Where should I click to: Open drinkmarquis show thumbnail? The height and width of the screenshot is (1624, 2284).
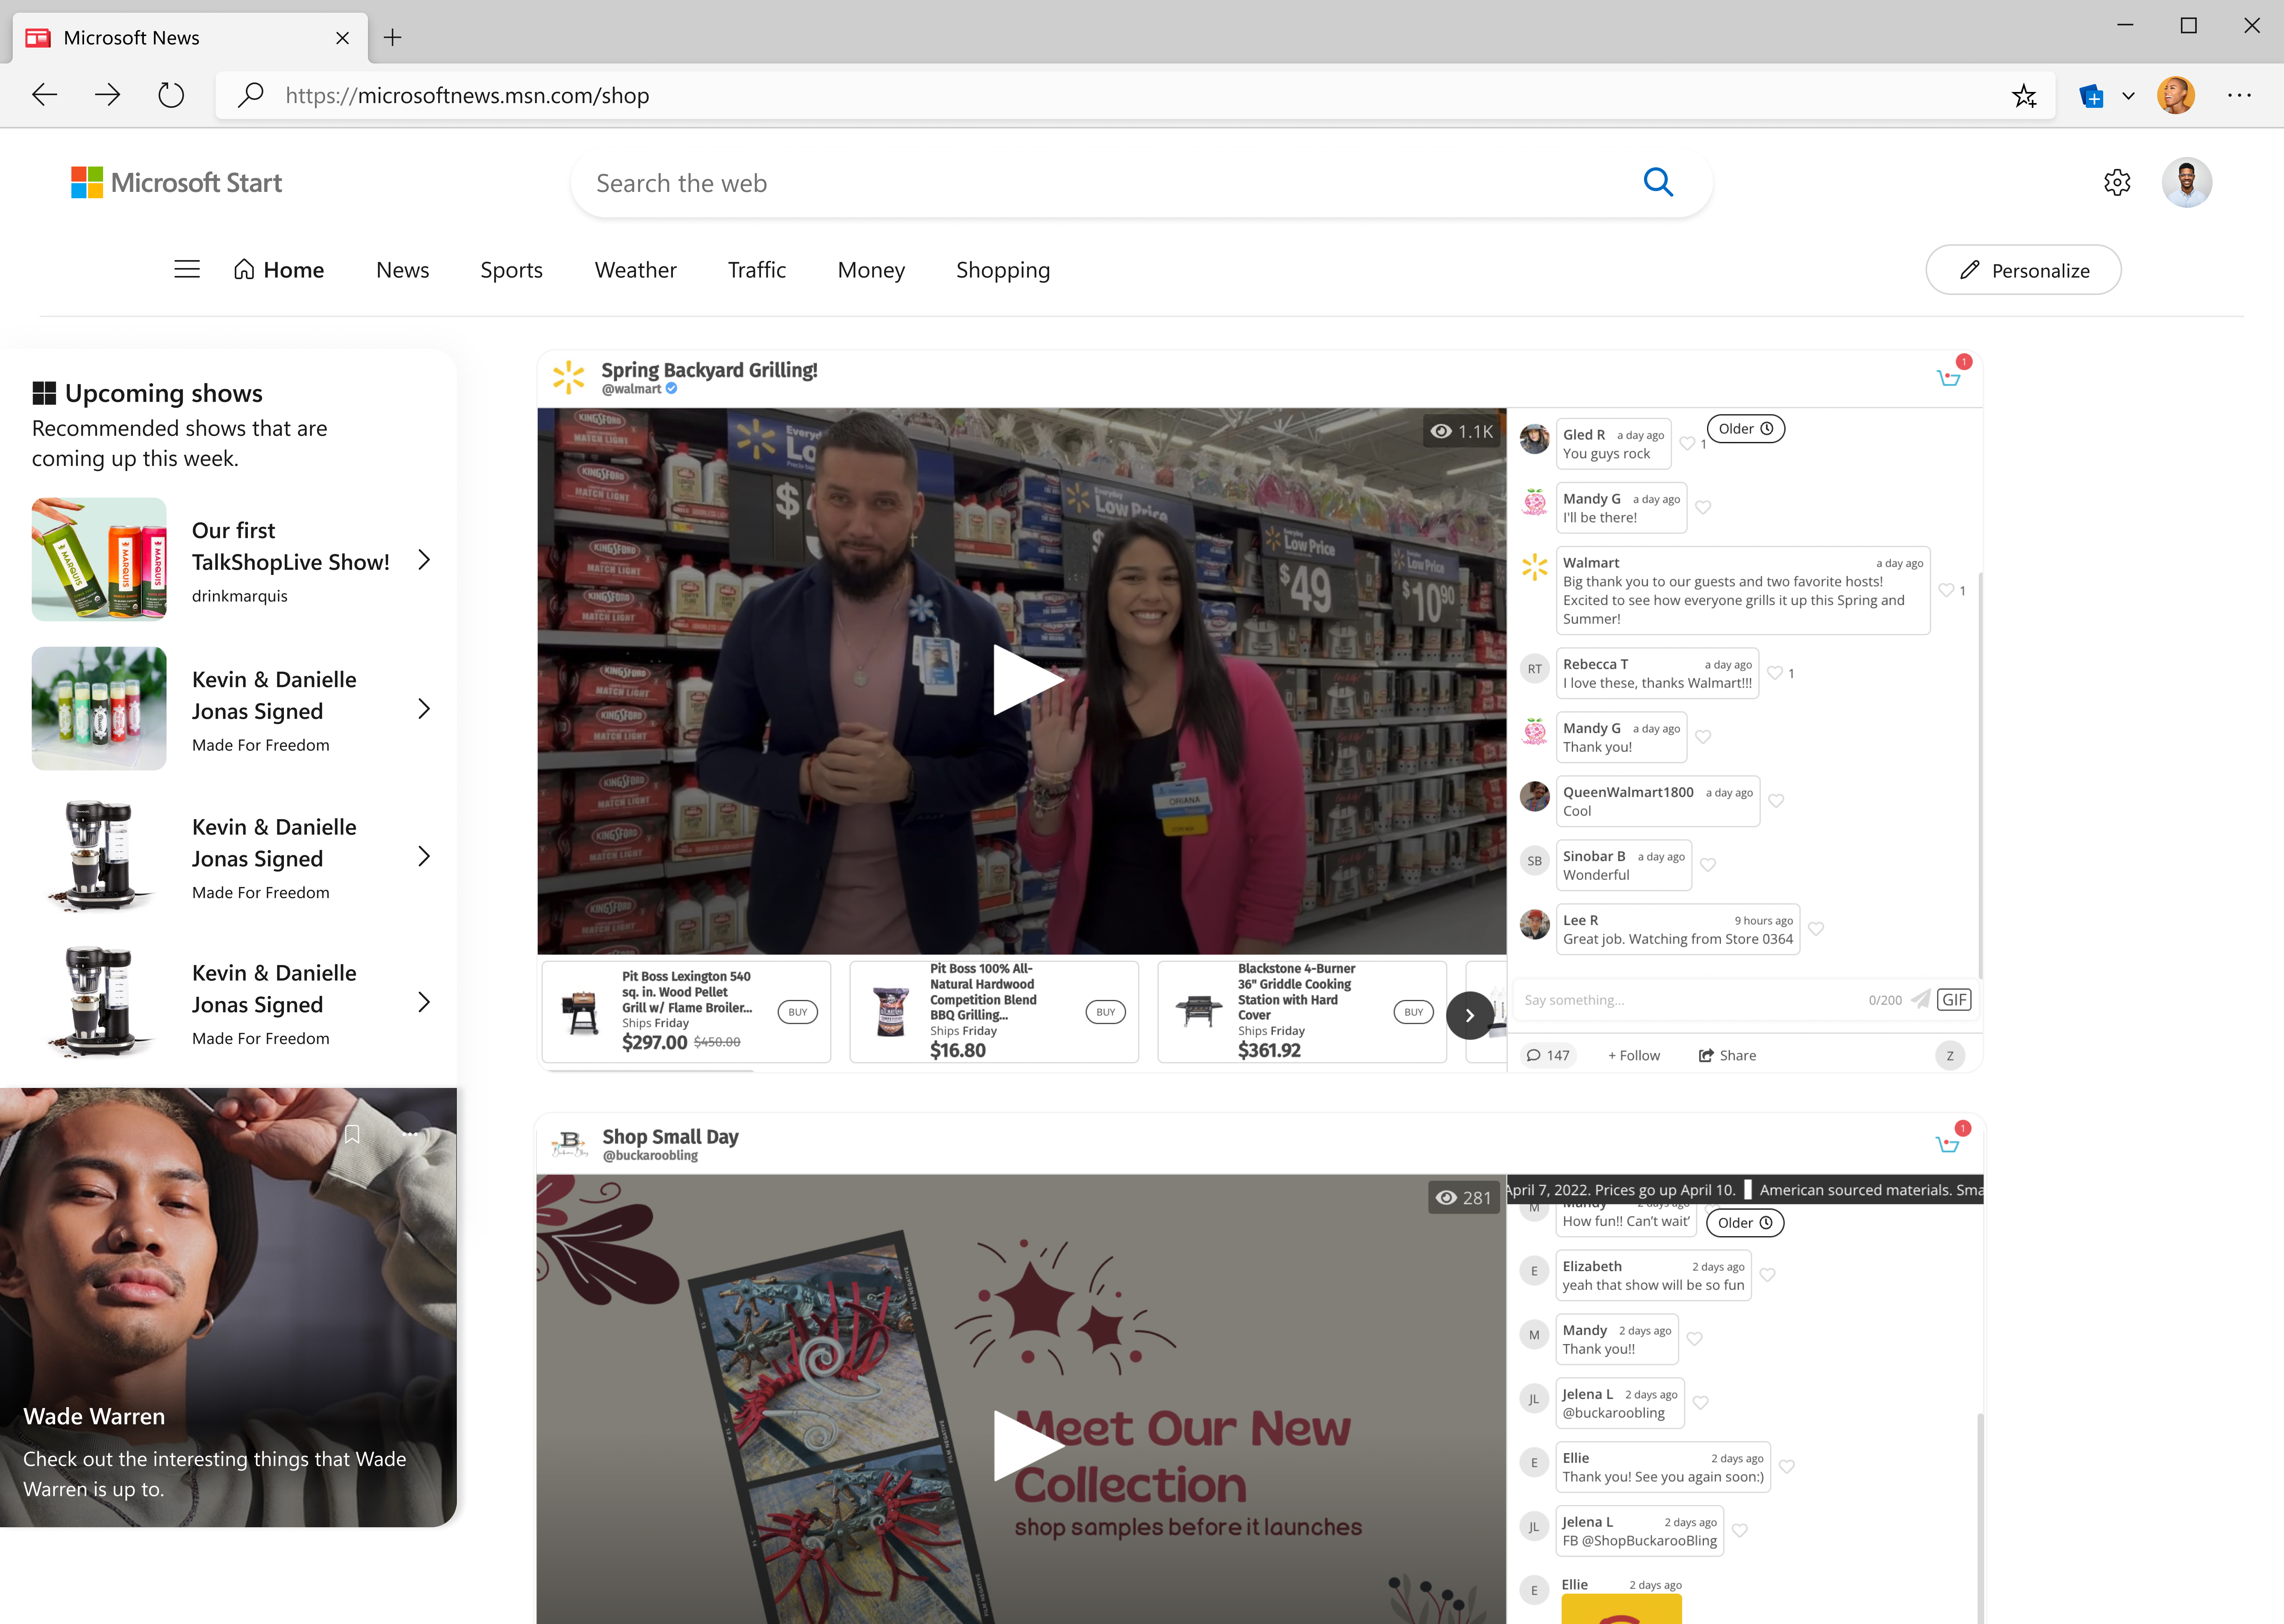99,560
